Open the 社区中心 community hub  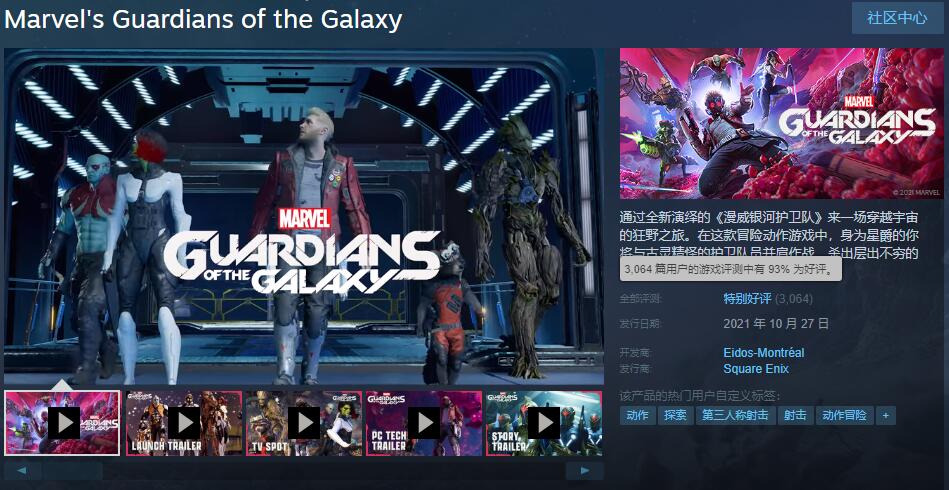[897, 18]
